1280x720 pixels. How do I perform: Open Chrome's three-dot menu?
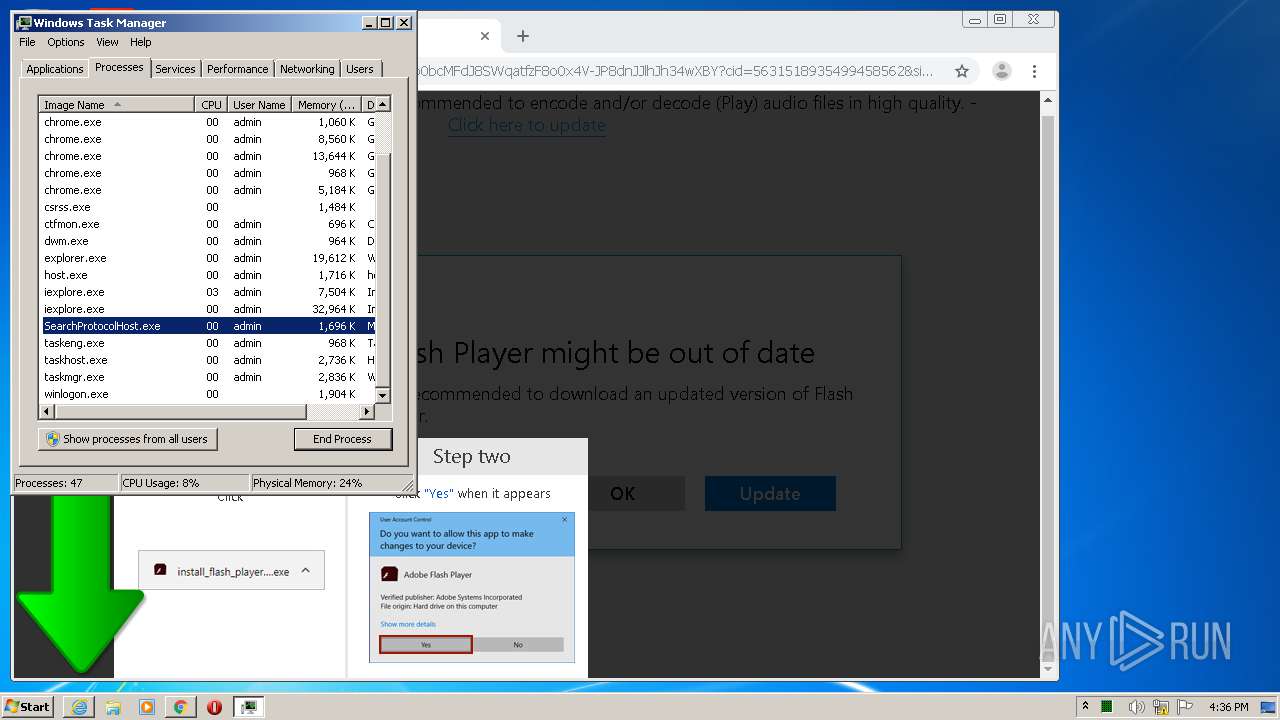(x=1035, y=71)
